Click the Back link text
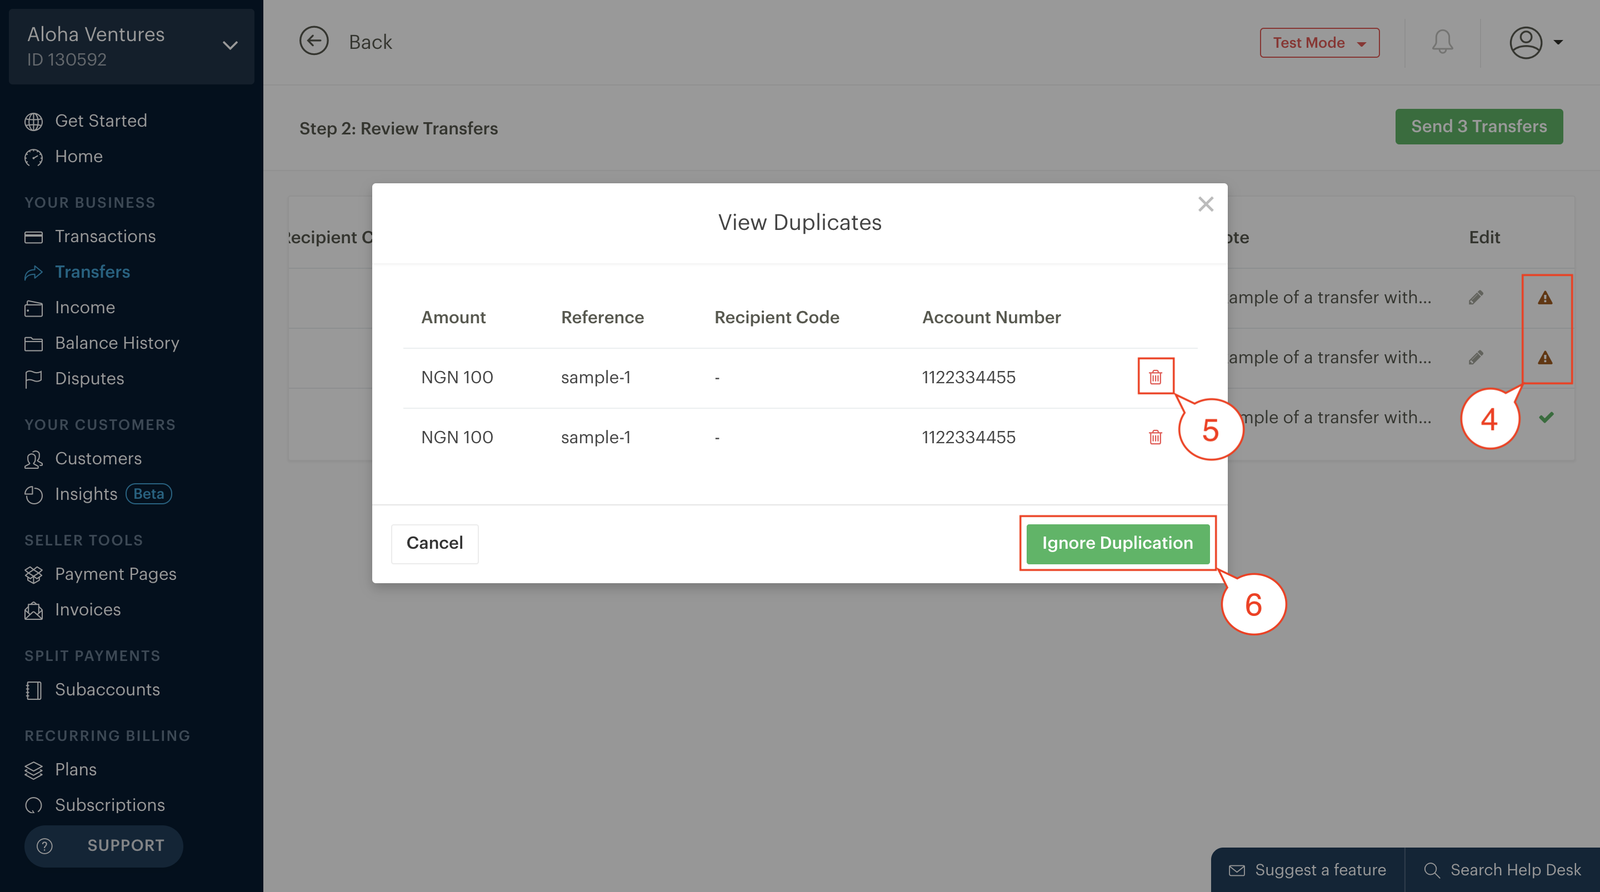Viewport: 1600px width, 892px height. (x=370, y=42)
